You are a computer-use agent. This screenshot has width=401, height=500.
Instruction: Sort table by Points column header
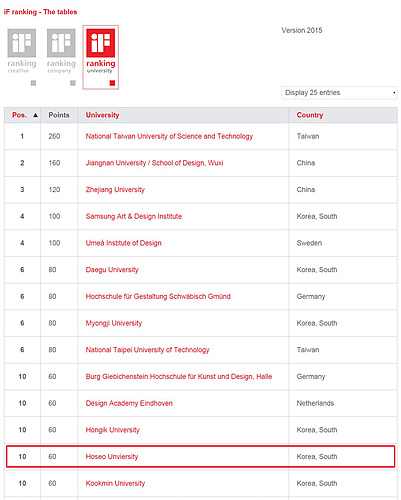coord(59,115)
